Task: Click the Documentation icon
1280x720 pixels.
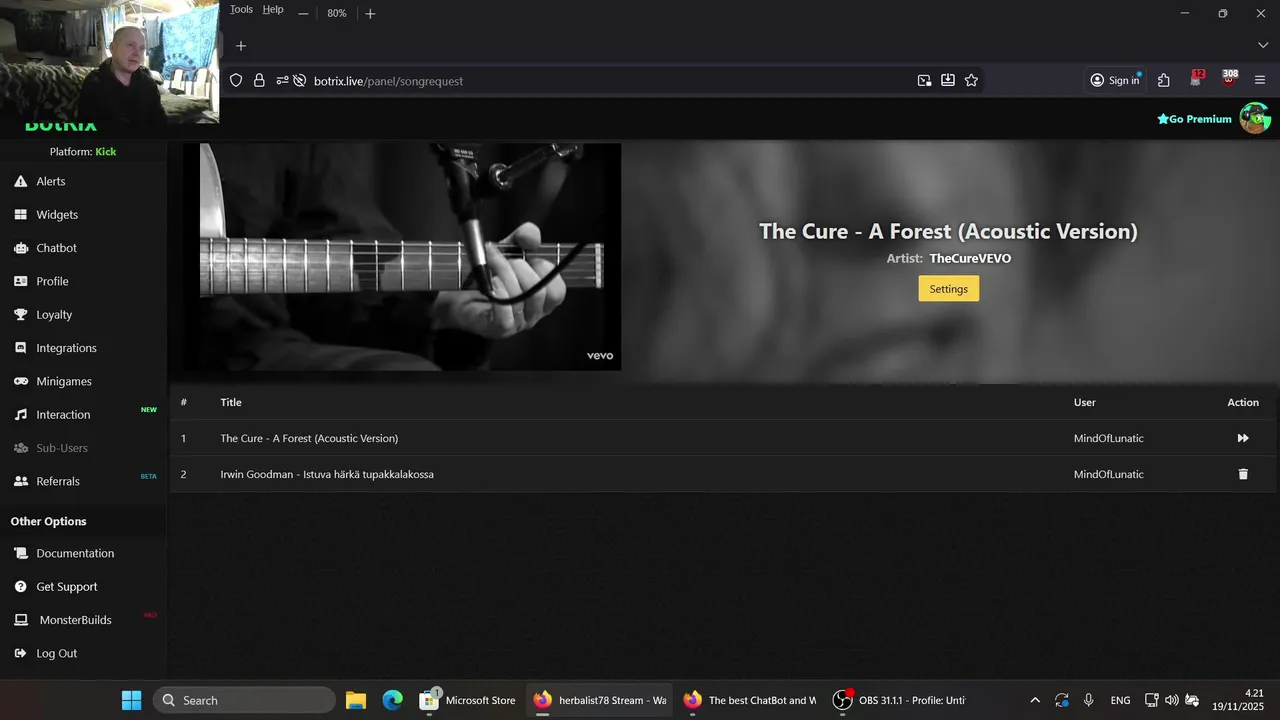Action: [x=20, y=553]
